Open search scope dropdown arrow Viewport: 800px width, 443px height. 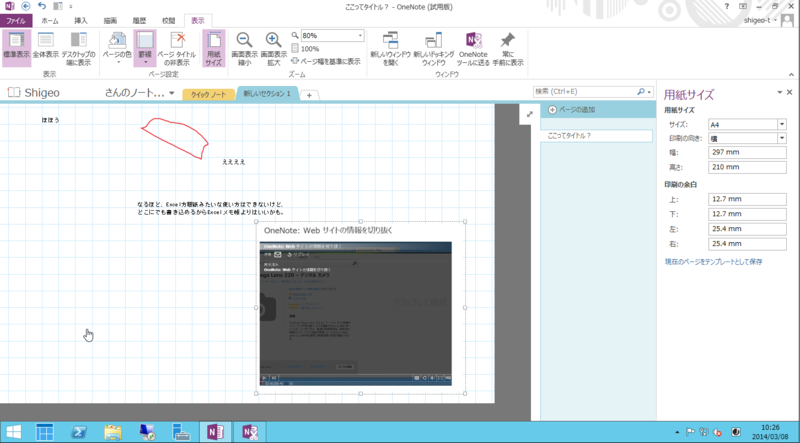tap(649, 92)
